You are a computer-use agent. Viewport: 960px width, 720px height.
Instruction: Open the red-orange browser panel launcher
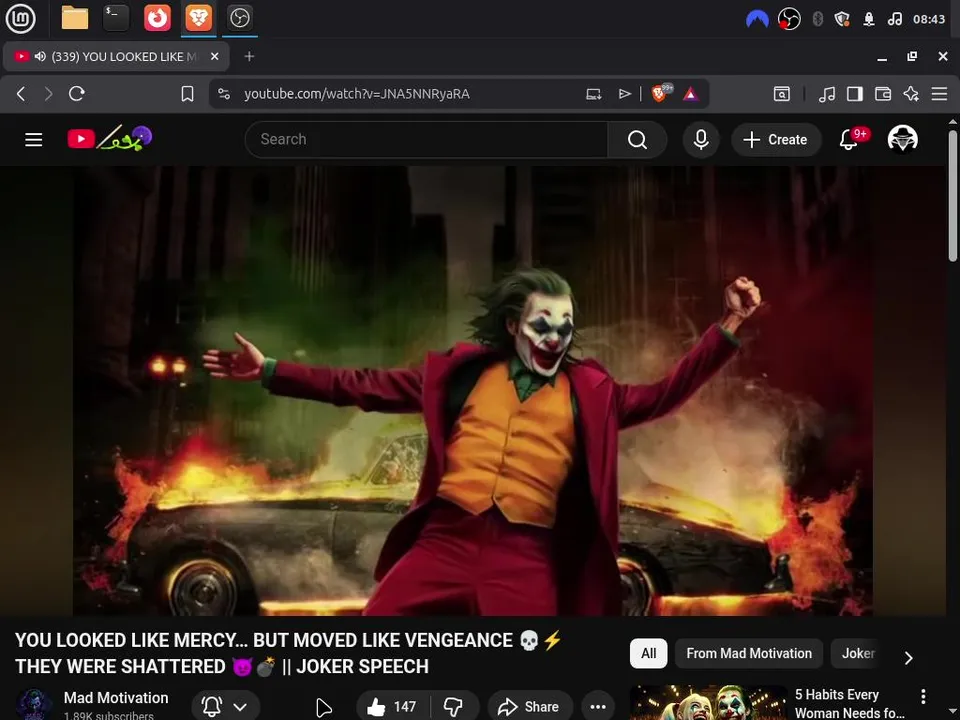coord(157,18)
